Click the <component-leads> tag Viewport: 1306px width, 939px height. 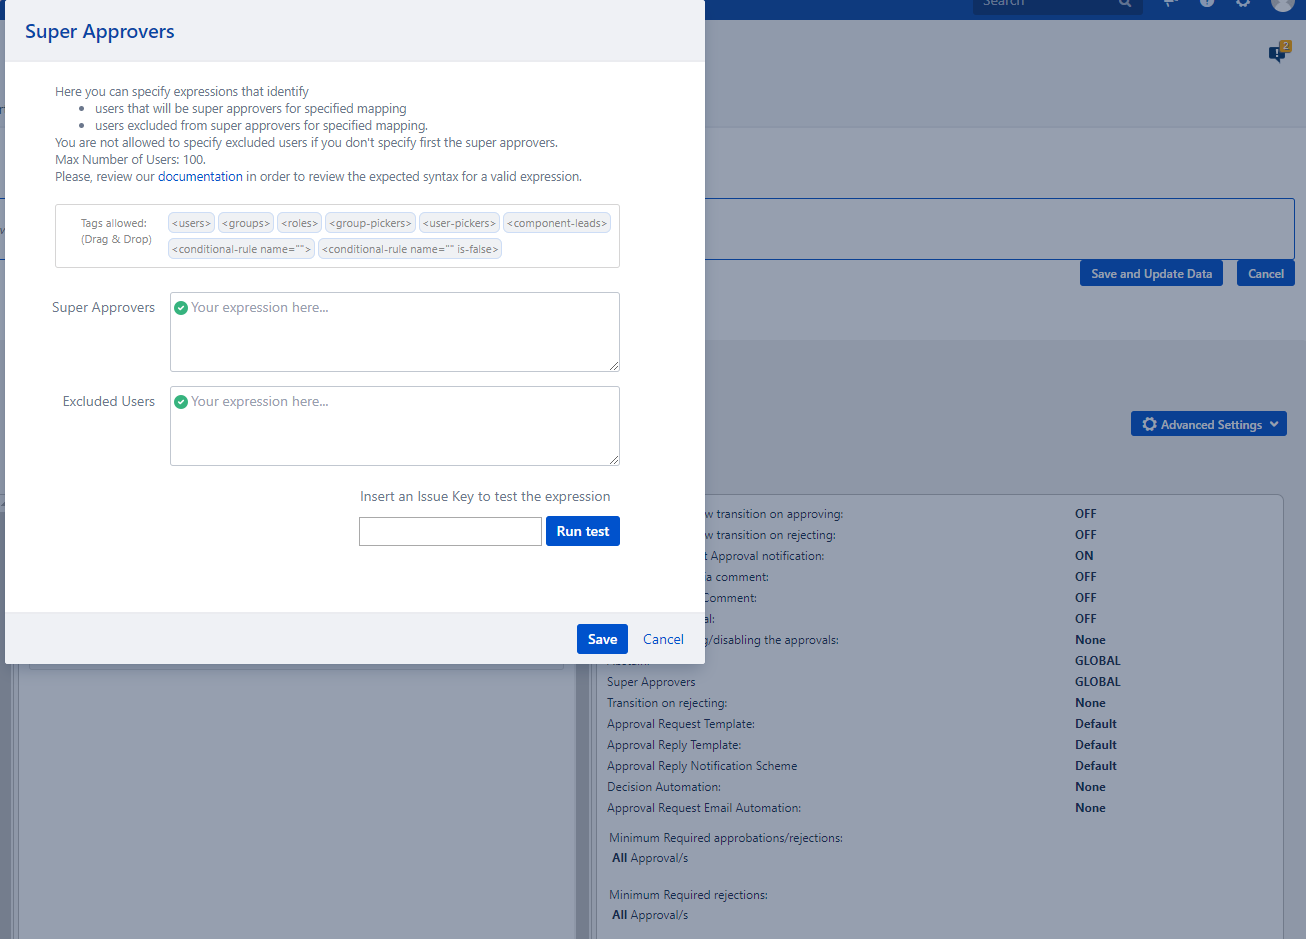click(x=557, y=223)
